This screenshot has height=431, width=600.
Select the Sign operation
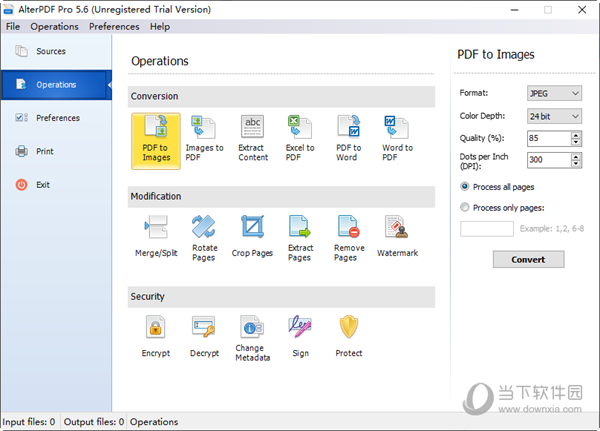tap(300, 336)
